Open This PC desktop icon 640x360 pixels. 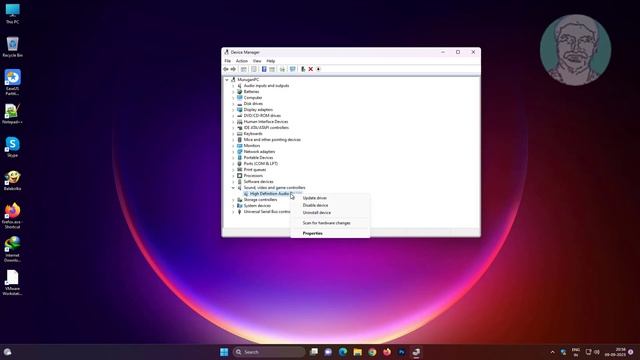pyautogui.click(x=12, y=13)
